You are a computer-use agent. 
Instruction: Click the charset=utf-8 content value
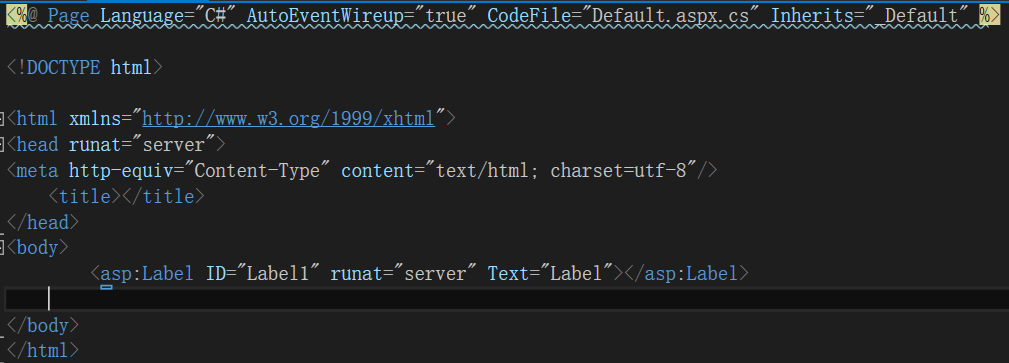pyautogui.click(x=619, y=171)
